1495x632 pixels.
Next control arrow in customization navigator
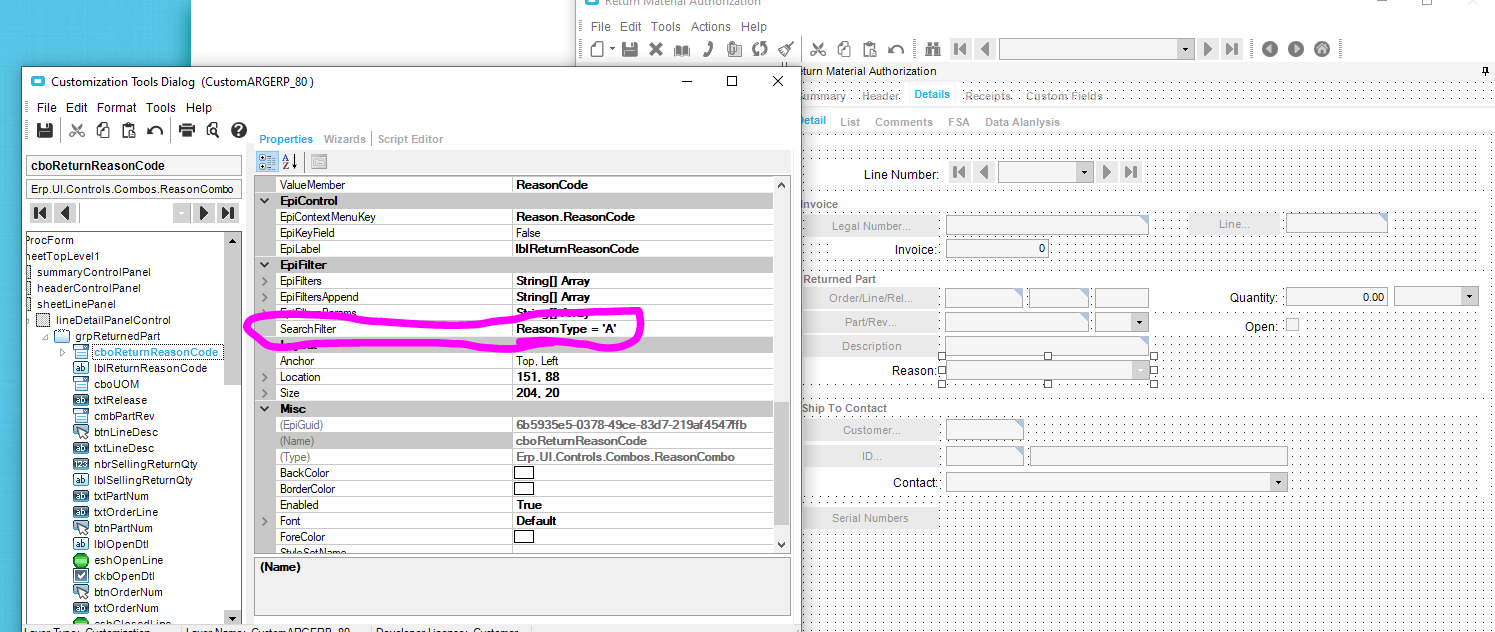(204, 213)
